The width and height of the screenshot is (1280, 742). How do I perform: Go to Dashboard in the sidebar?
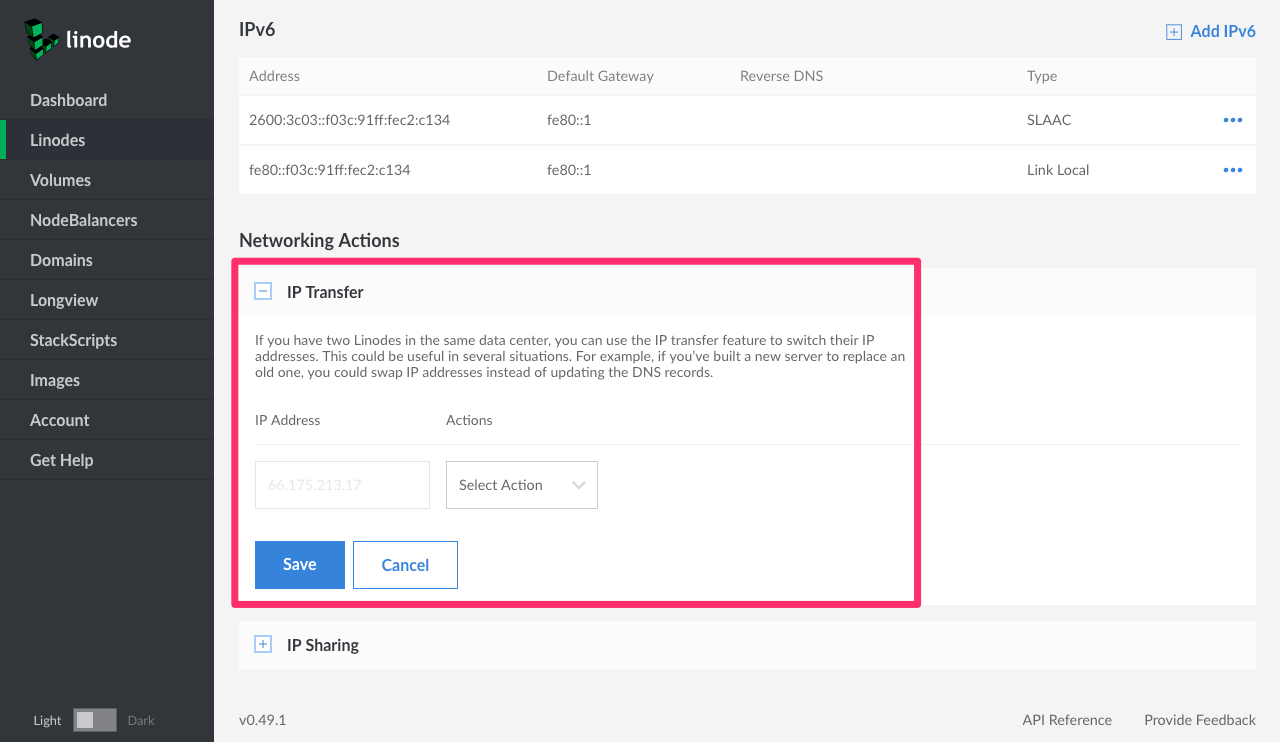click(68, 100)
